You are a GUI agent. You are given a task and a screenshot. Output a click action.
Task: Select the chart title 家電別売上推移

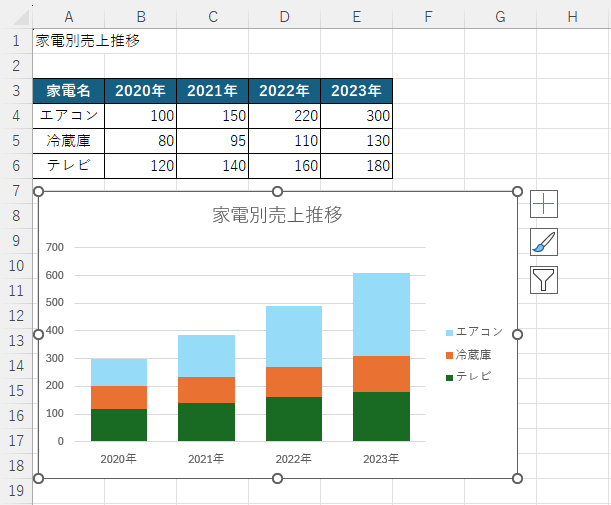277,214
